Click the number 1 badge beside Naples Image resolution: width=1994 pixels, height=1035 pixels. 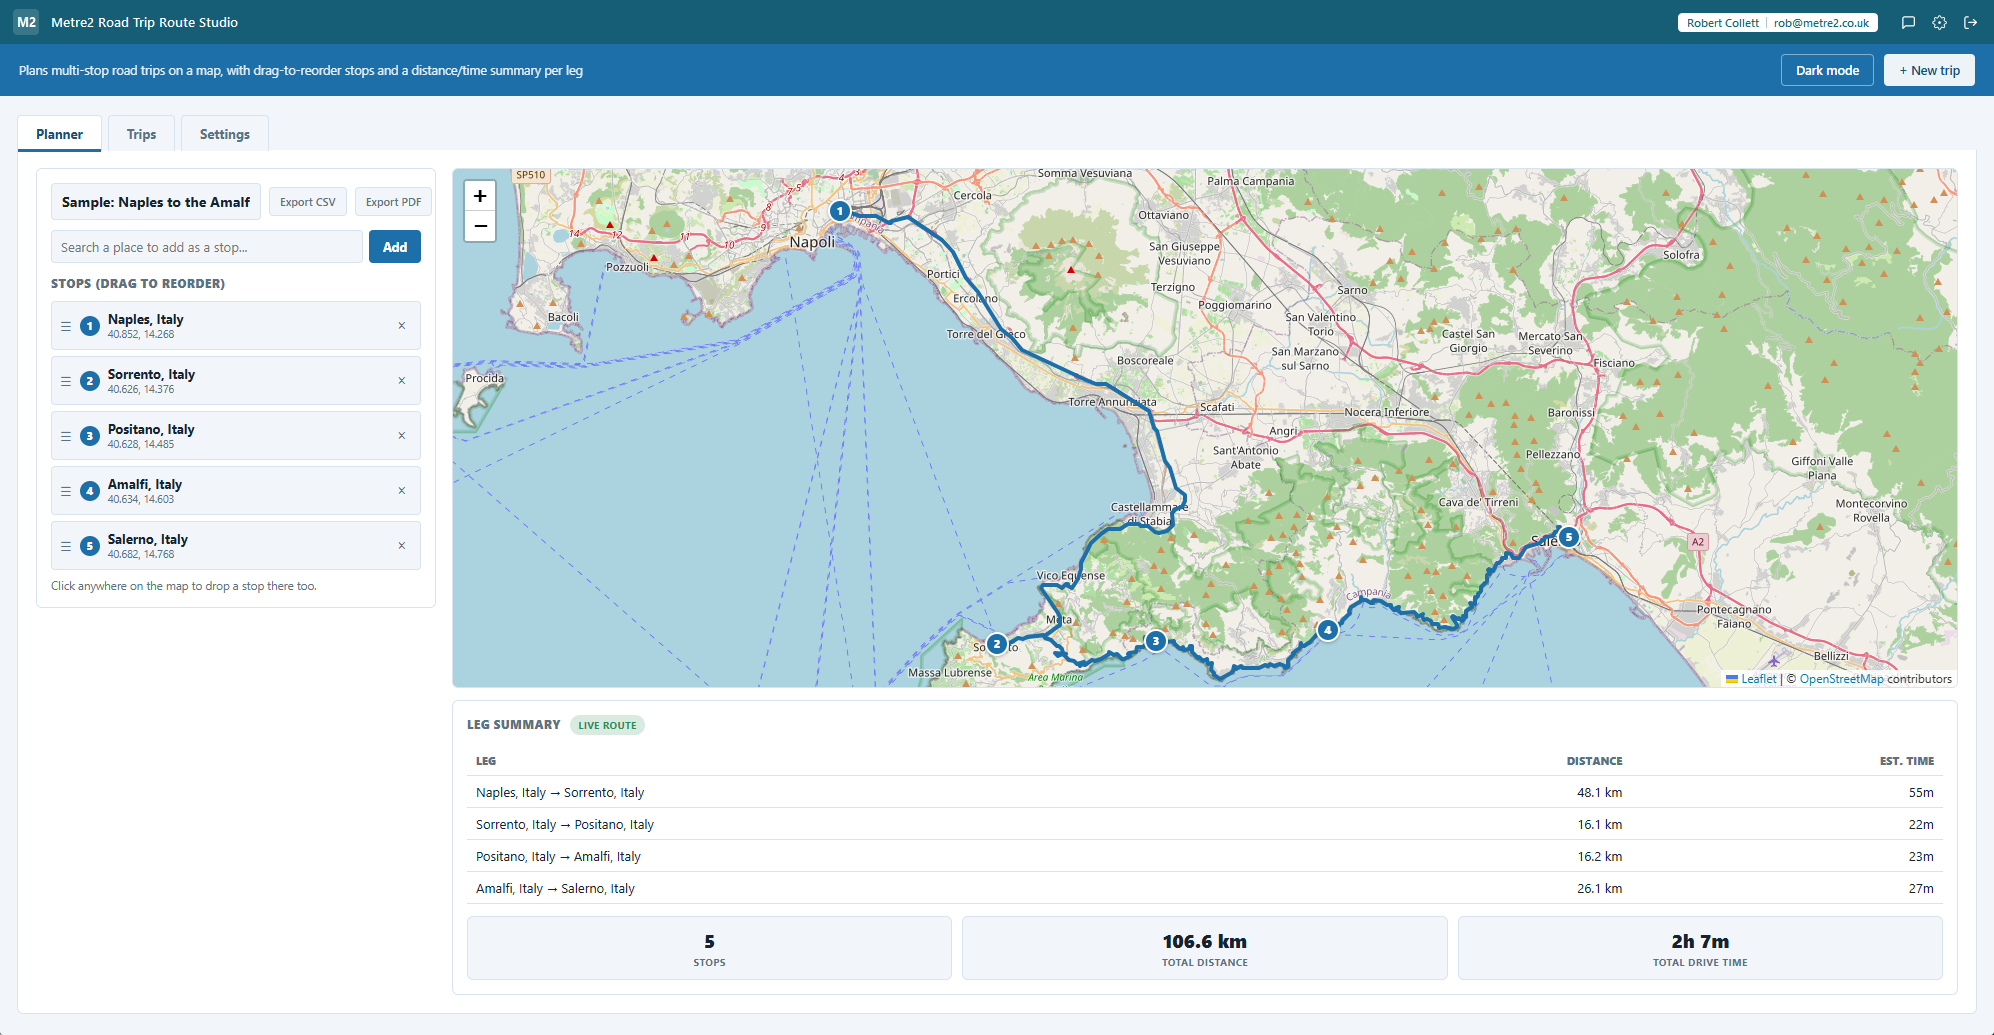90,326
